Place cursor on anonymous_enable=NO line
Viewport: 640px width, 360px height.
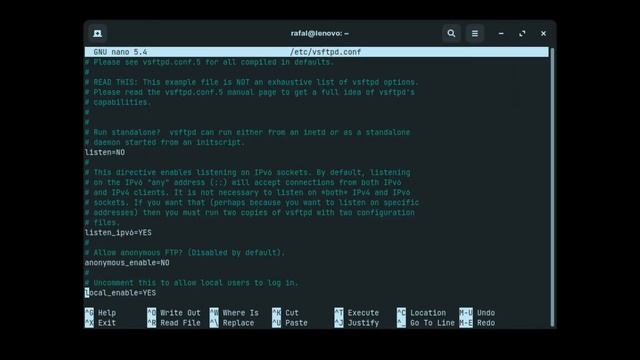(127, 263)
